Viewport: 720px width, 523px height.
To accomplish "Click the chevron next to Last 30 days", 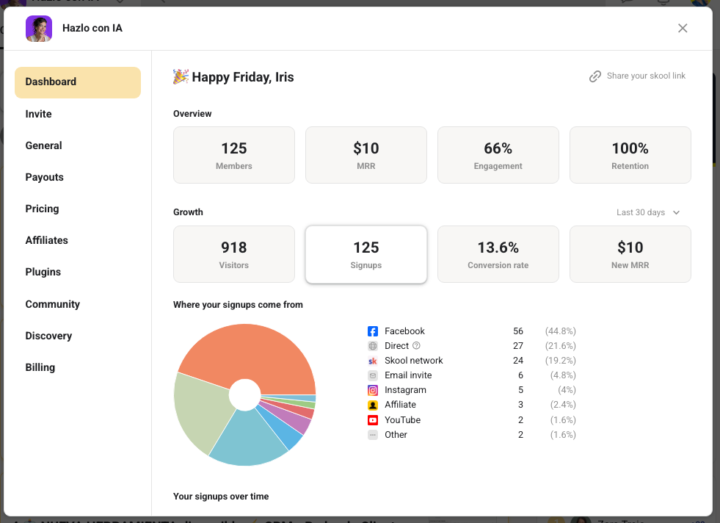I will click(x=676, y=213).
